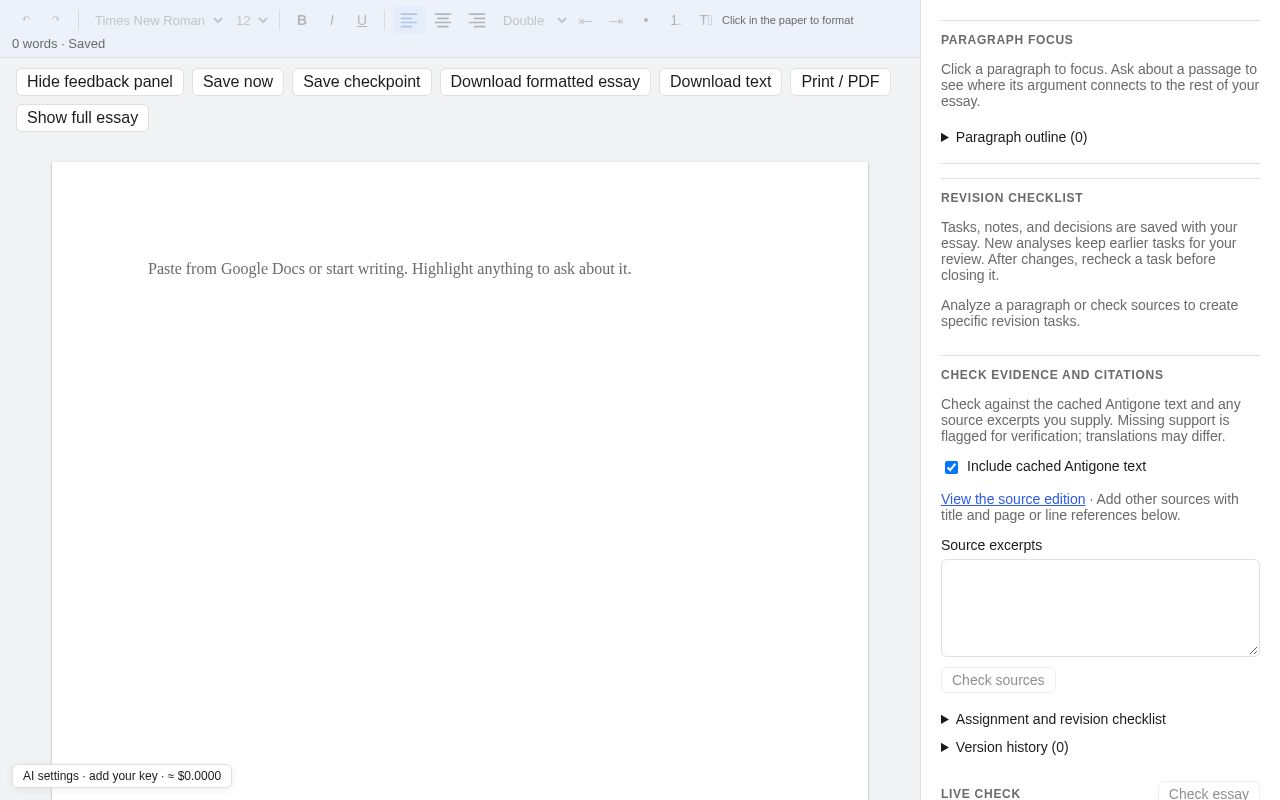Insert a bulleted list

[646, 20]
